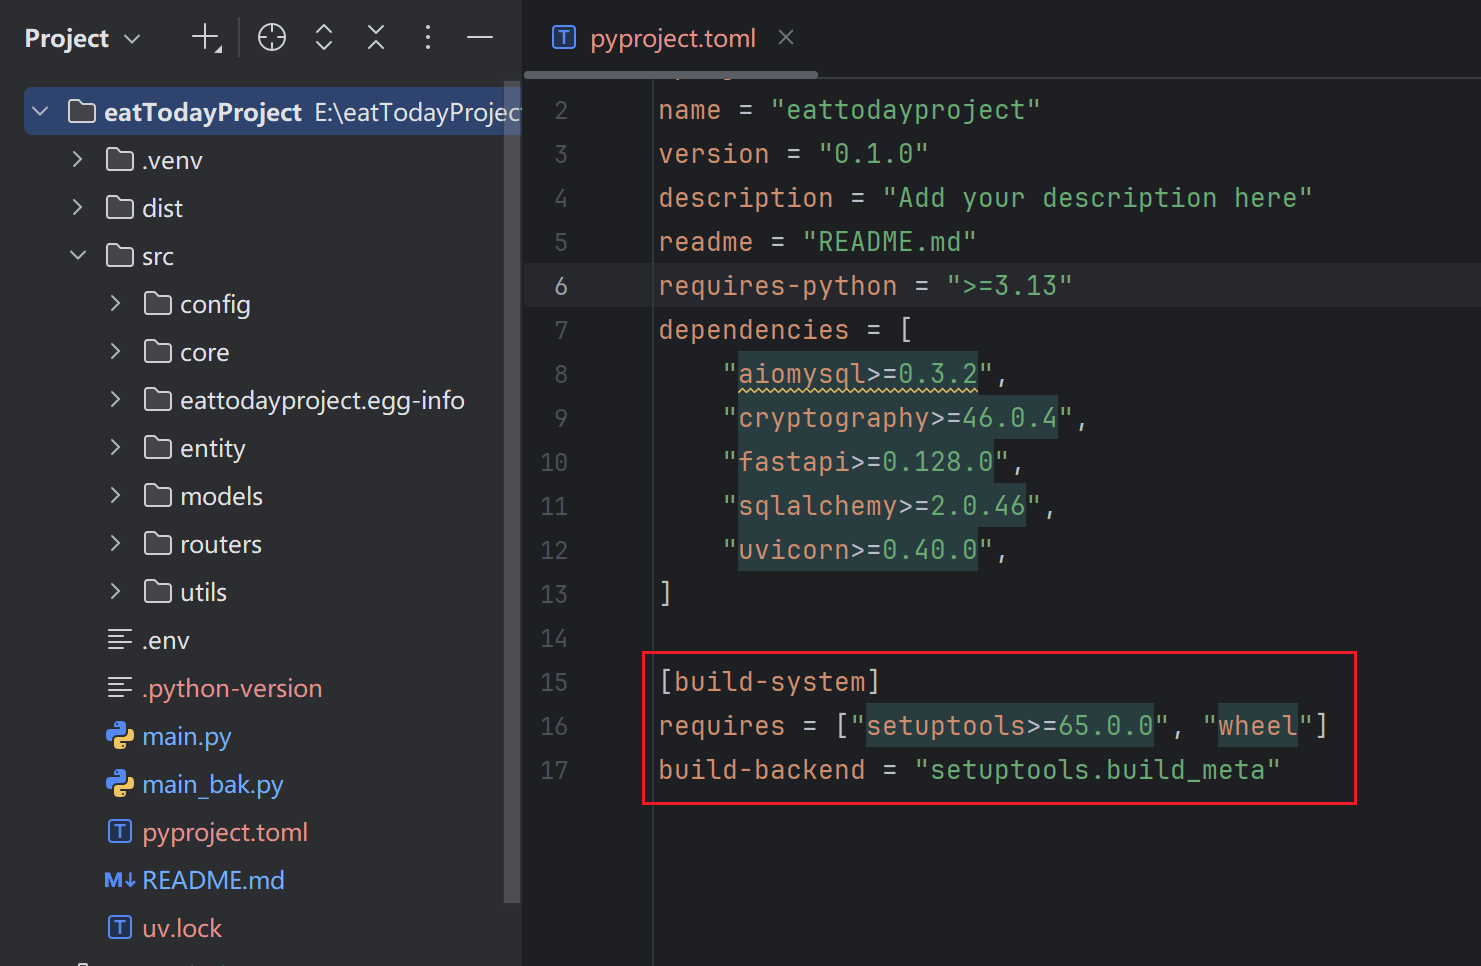Close the pyproject.toml tab
Image resolution: width=1481 pixels, height=966 pixels.
[786, 38]
